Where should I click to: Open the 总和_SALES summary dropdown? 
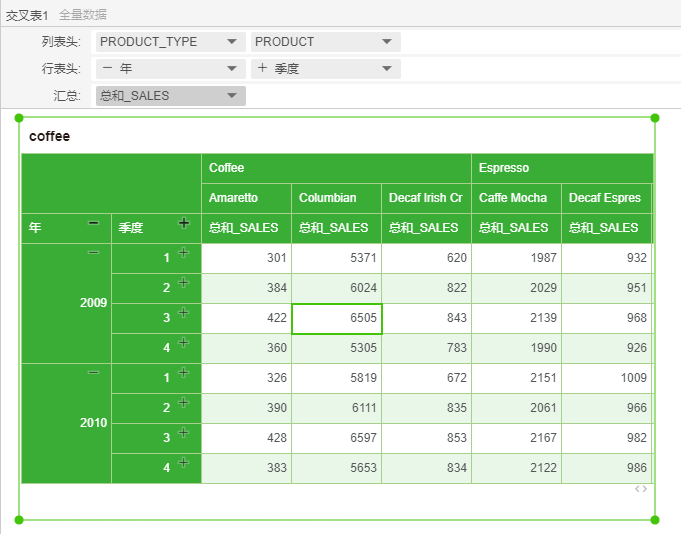click(231, 96)
